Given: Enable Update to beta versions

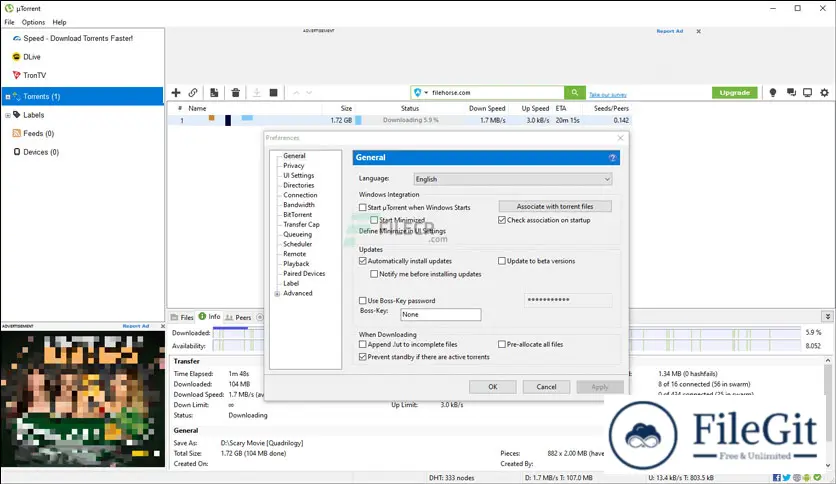Looking at the screenshot, I should pyautogui.click(x=502, y=261).
